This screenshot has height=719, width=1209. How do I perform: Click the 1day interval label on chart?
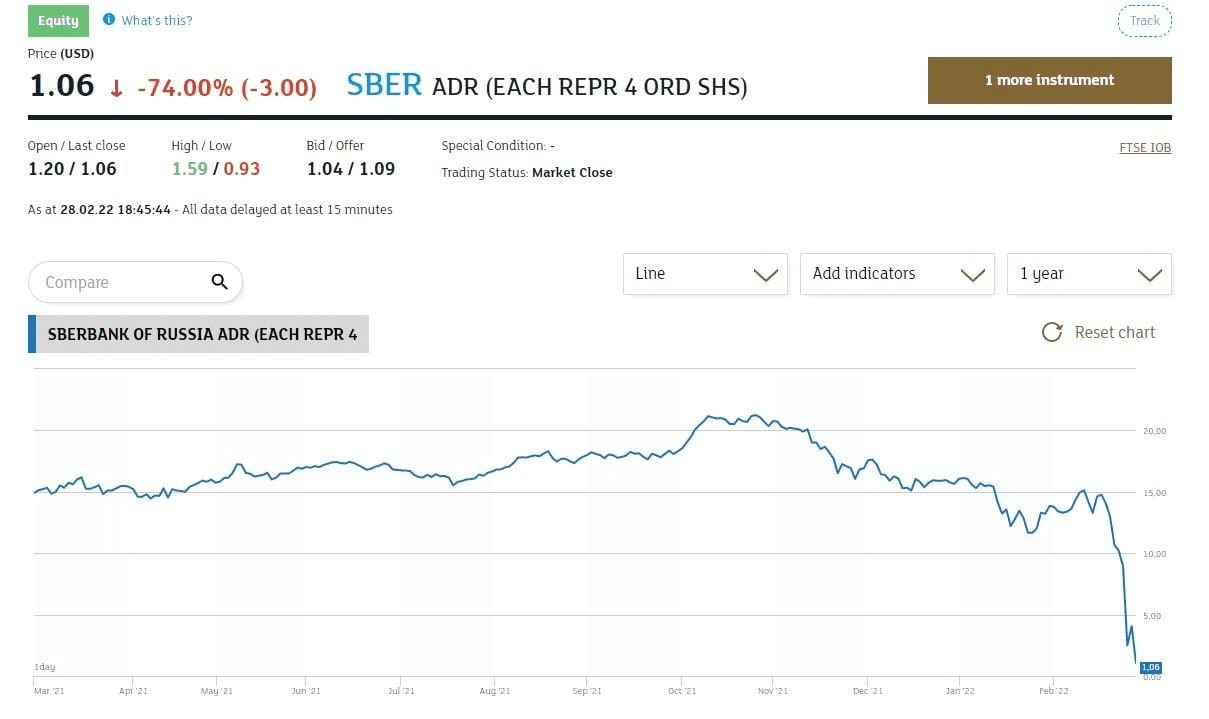point(44,667)
